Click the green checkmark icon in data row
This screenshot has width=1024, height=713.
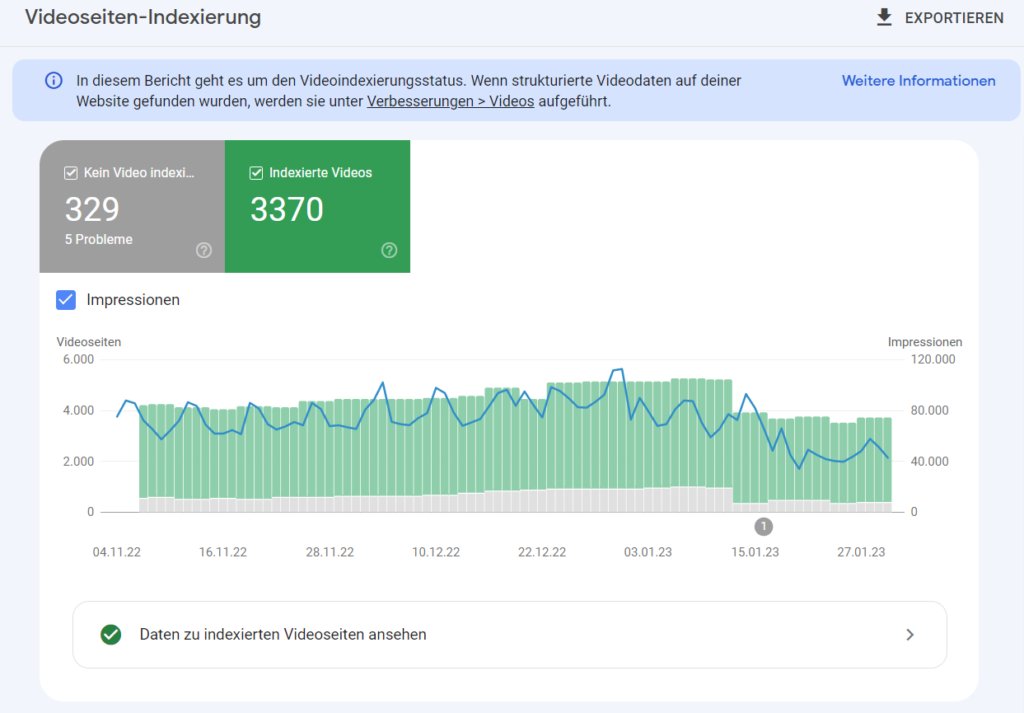pos(111,634)
